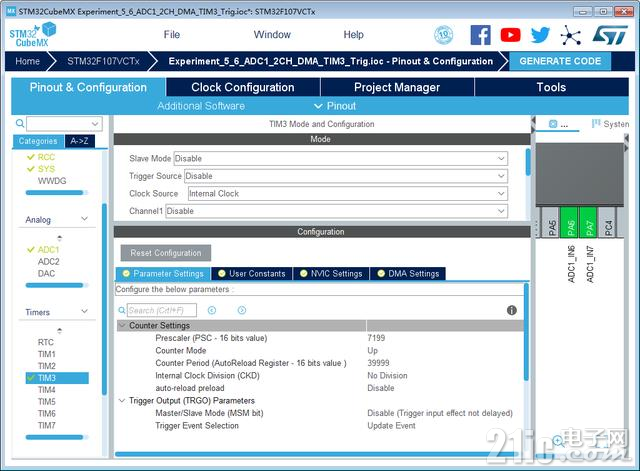Viewport: 640px width, 471px height.
Task: Select the green PA7 pin
Action: point(589,222)
